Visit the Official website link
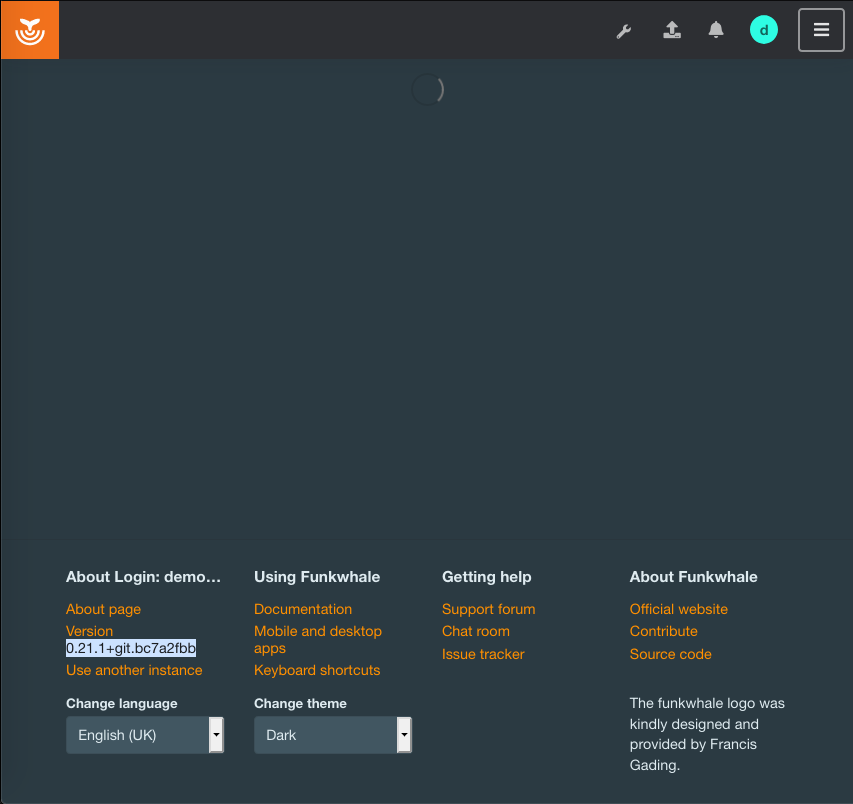 (678, 609)
